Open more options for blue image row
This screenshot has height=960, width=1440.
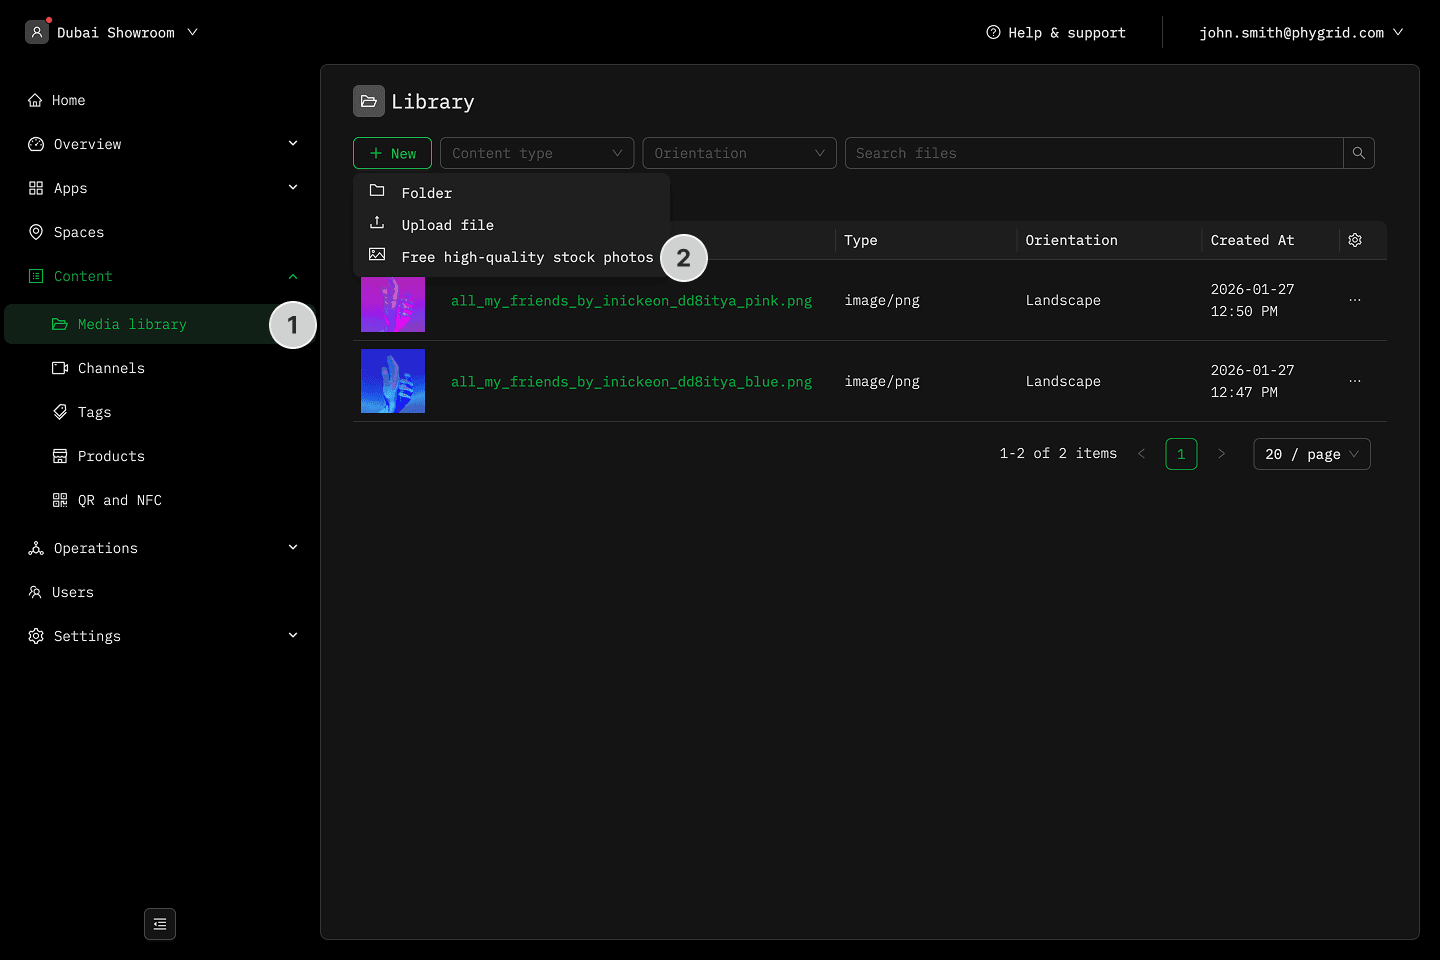click(x=1355, y=381)
